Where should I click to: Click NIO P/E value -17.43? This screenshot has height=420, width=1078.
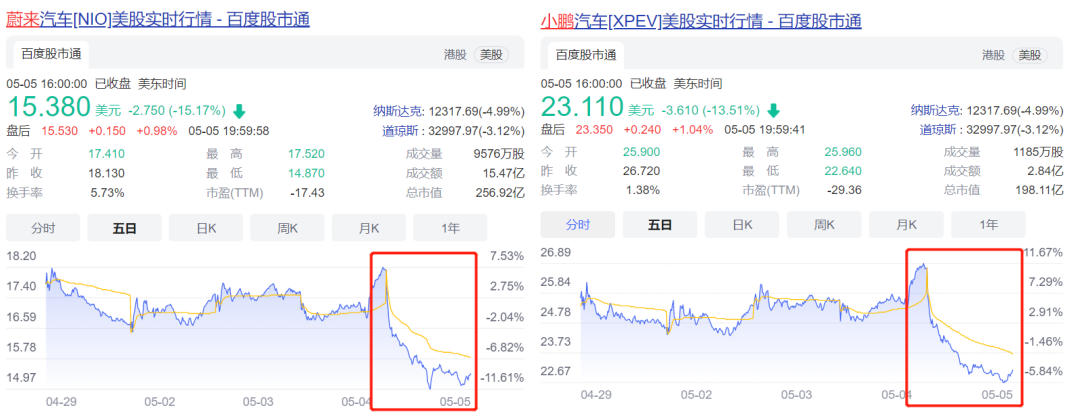pyautogui.click(x=308, y=193)
